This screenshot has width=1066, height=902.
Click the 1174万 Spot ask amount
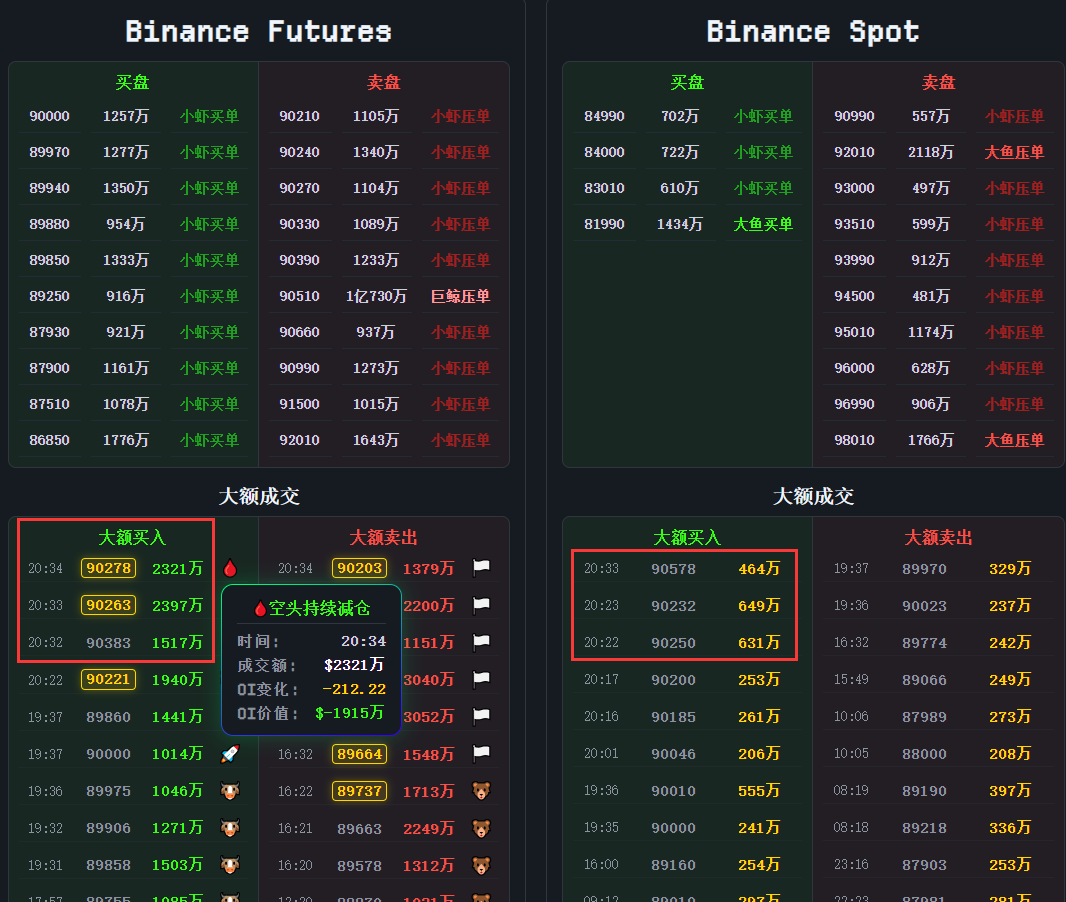(x=931, y=332)
